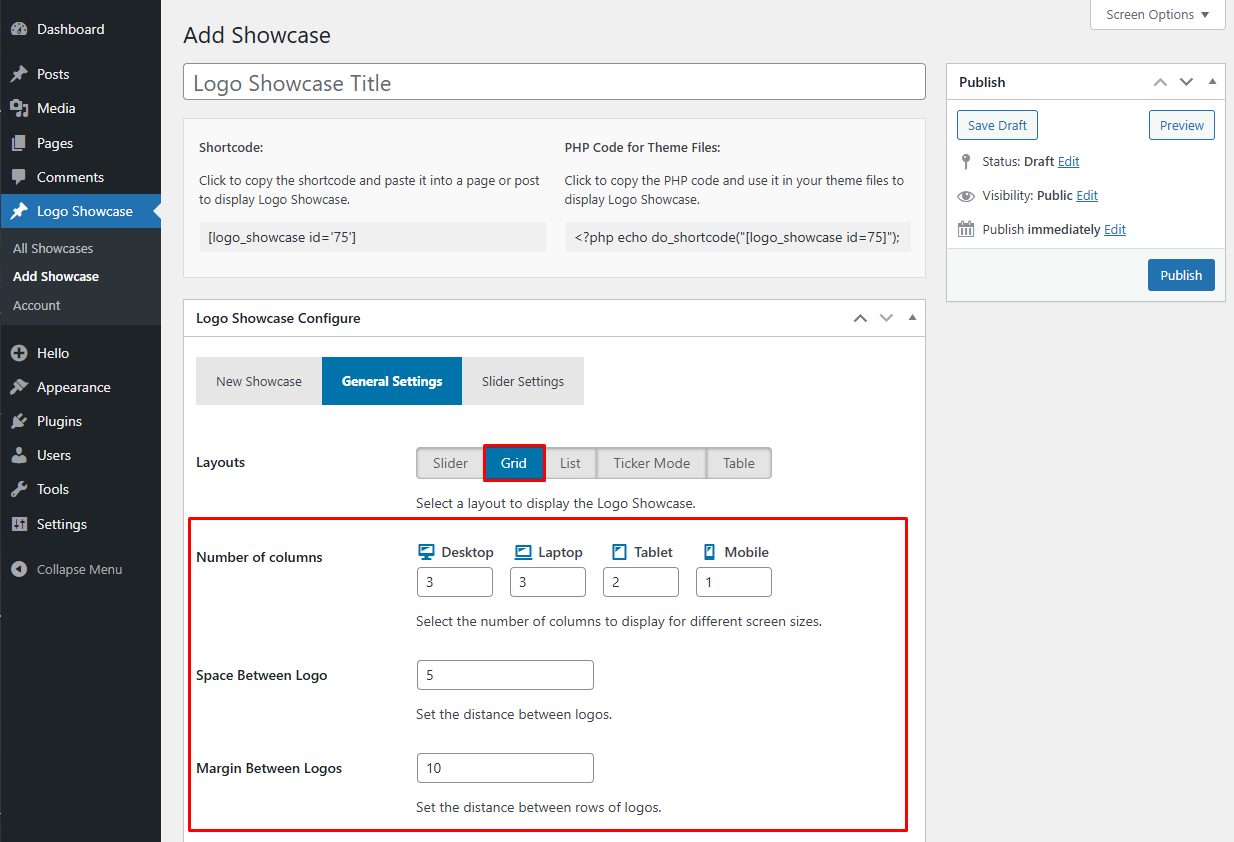Click the Space Between Logo input

click(505, 676)
